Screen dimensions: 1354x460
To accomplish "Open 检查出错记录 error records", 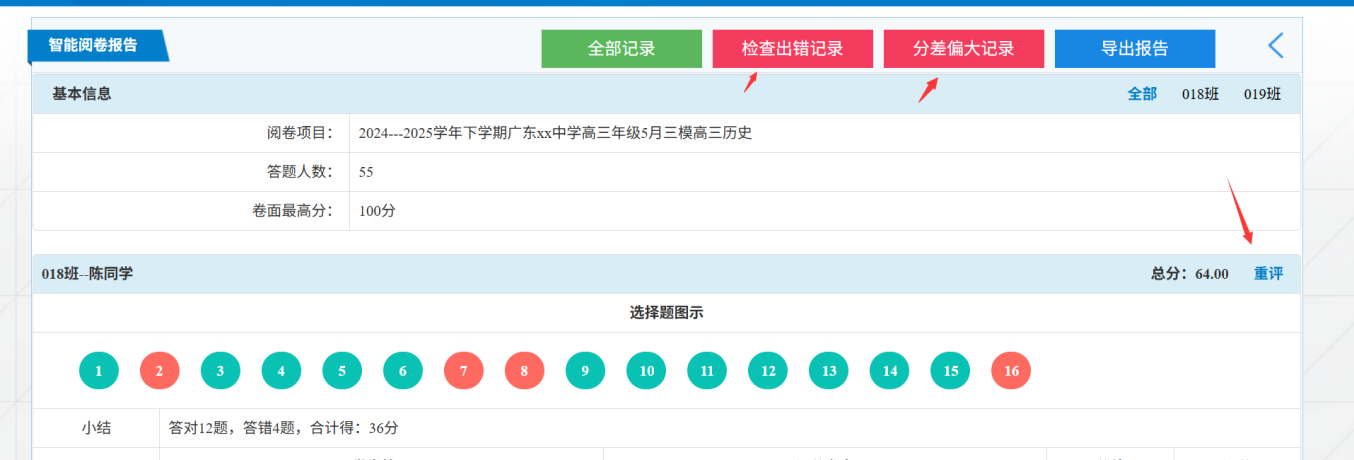I will (792, 49).
